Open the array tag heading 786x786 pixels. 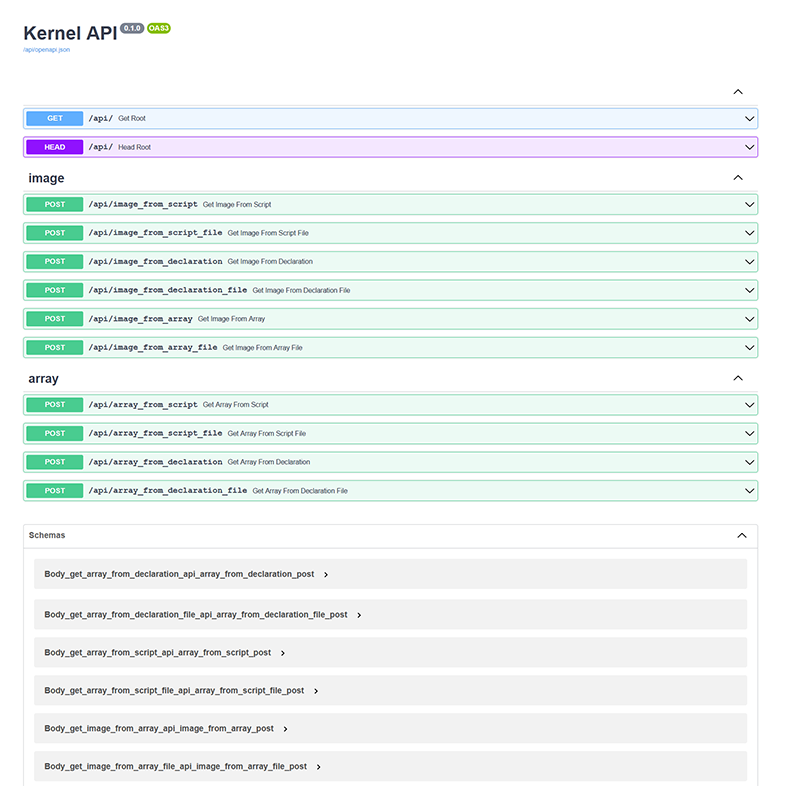[44, 379]
